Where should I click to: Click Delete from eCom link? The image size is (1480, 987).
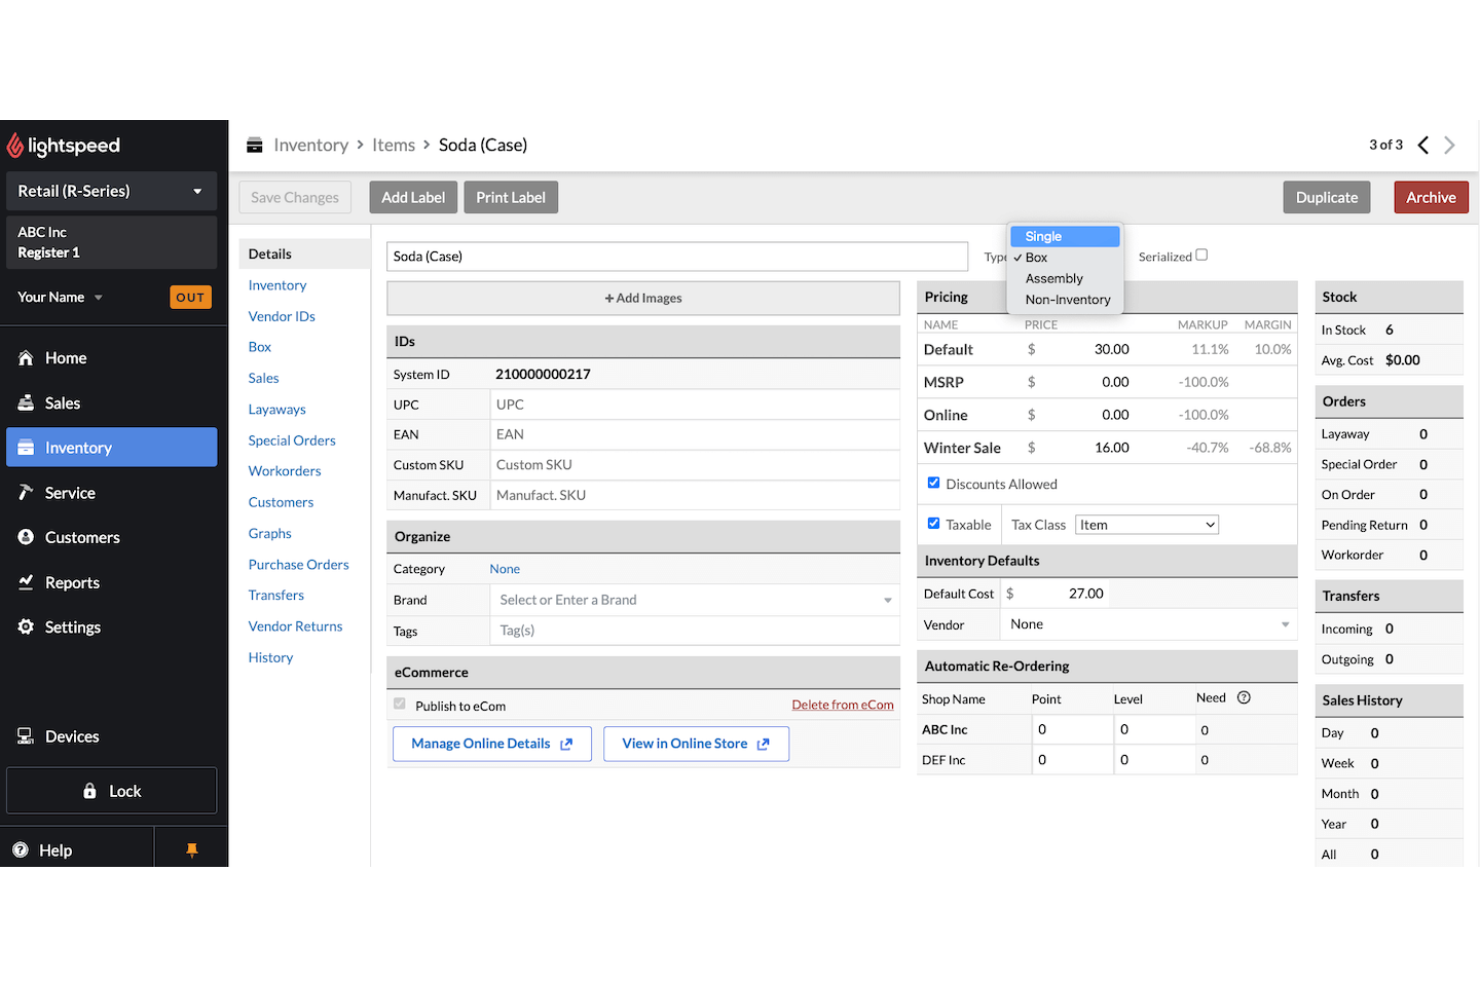click(x=843, y=705)
